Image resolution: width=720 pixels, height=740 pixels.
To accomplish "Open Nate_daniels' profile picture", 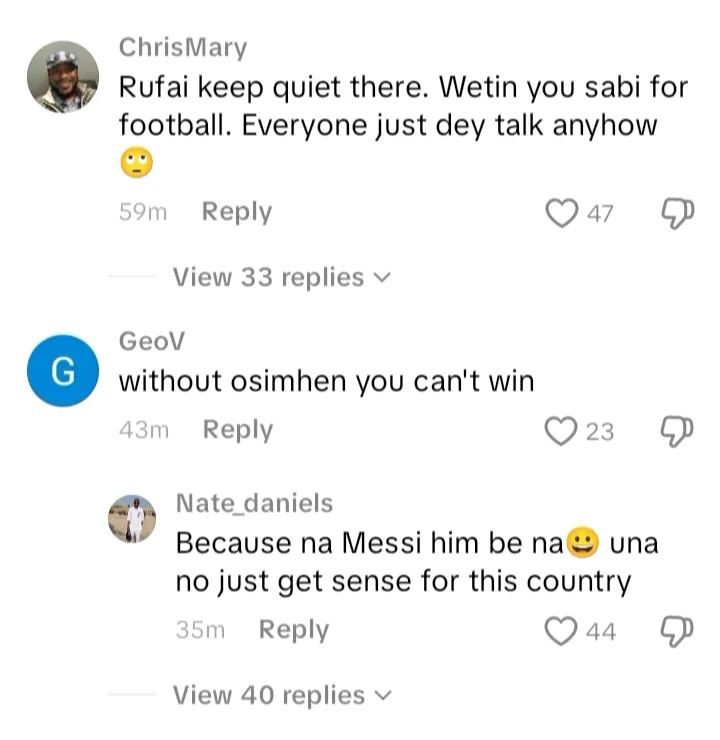I will coord(133,519).
